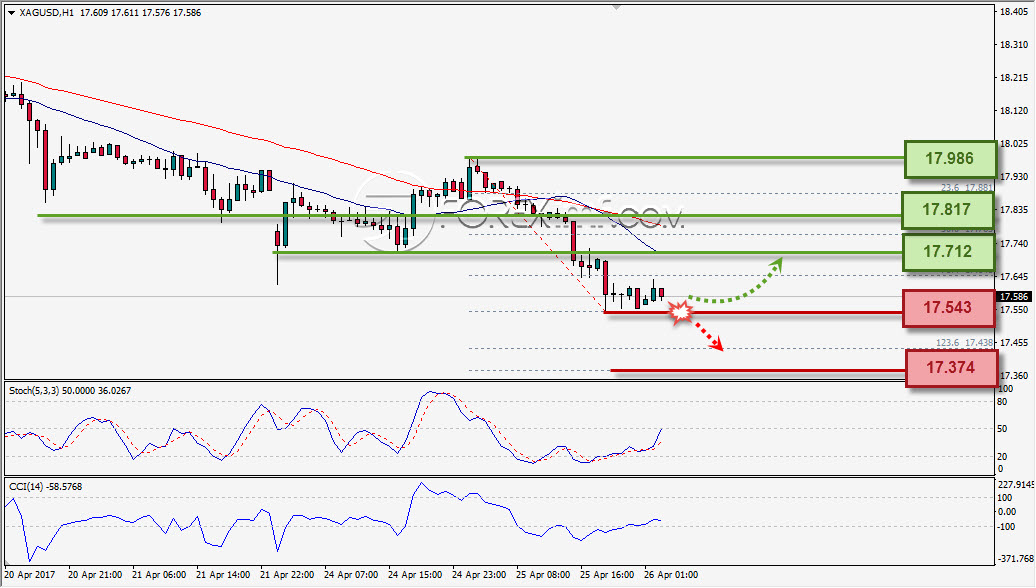Click the 20 Apr 2017 date label
Screen dimensions: 1036x588
[30, 575]
